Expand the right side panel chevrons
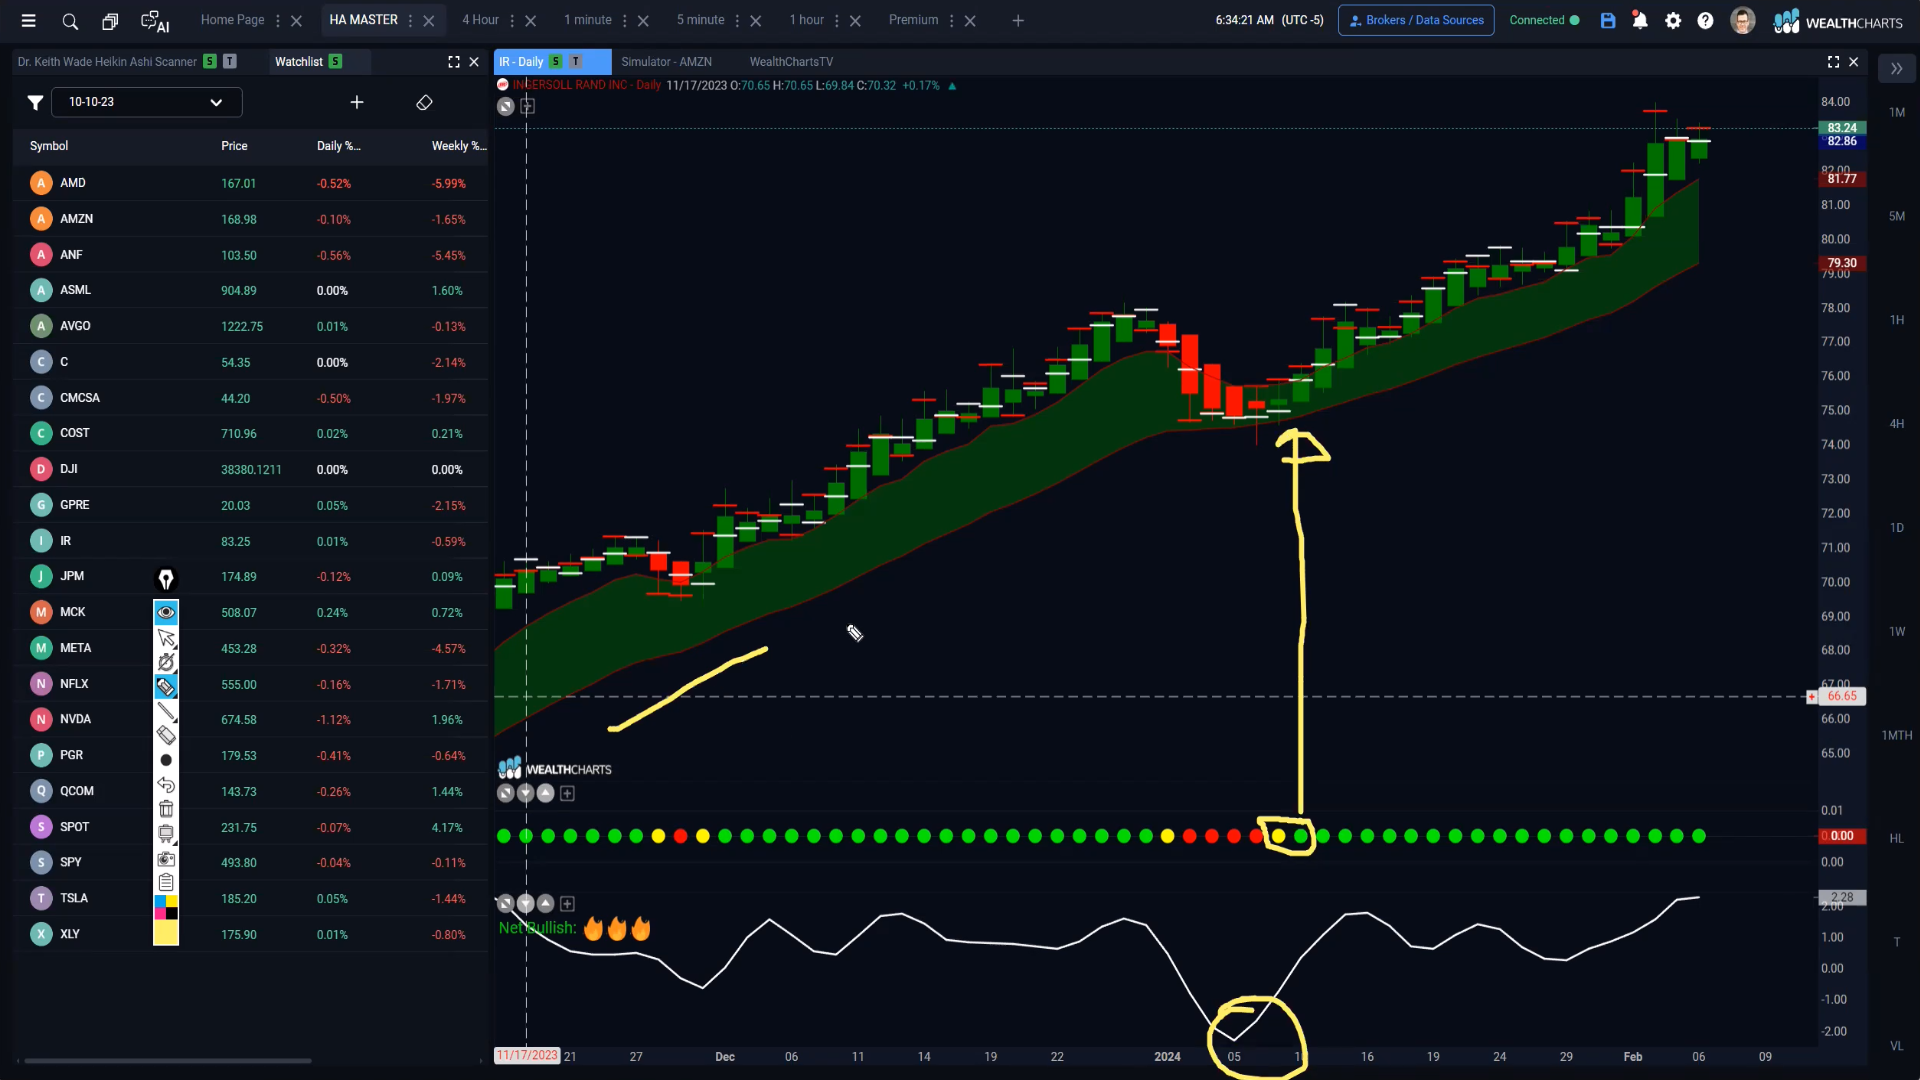This screenshot has height=1080, width=1920. 1896,69
